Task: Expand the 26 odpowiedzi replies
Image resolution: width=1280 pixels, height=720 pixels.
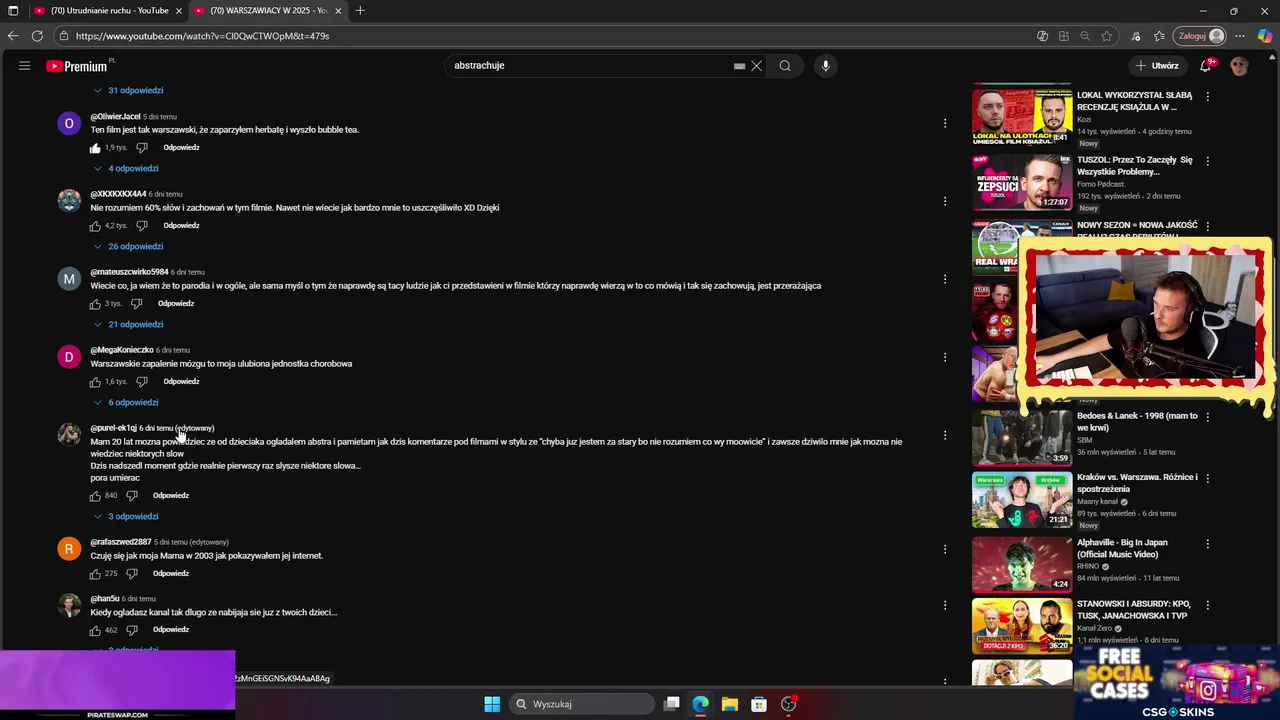Action: click(128, 246)
